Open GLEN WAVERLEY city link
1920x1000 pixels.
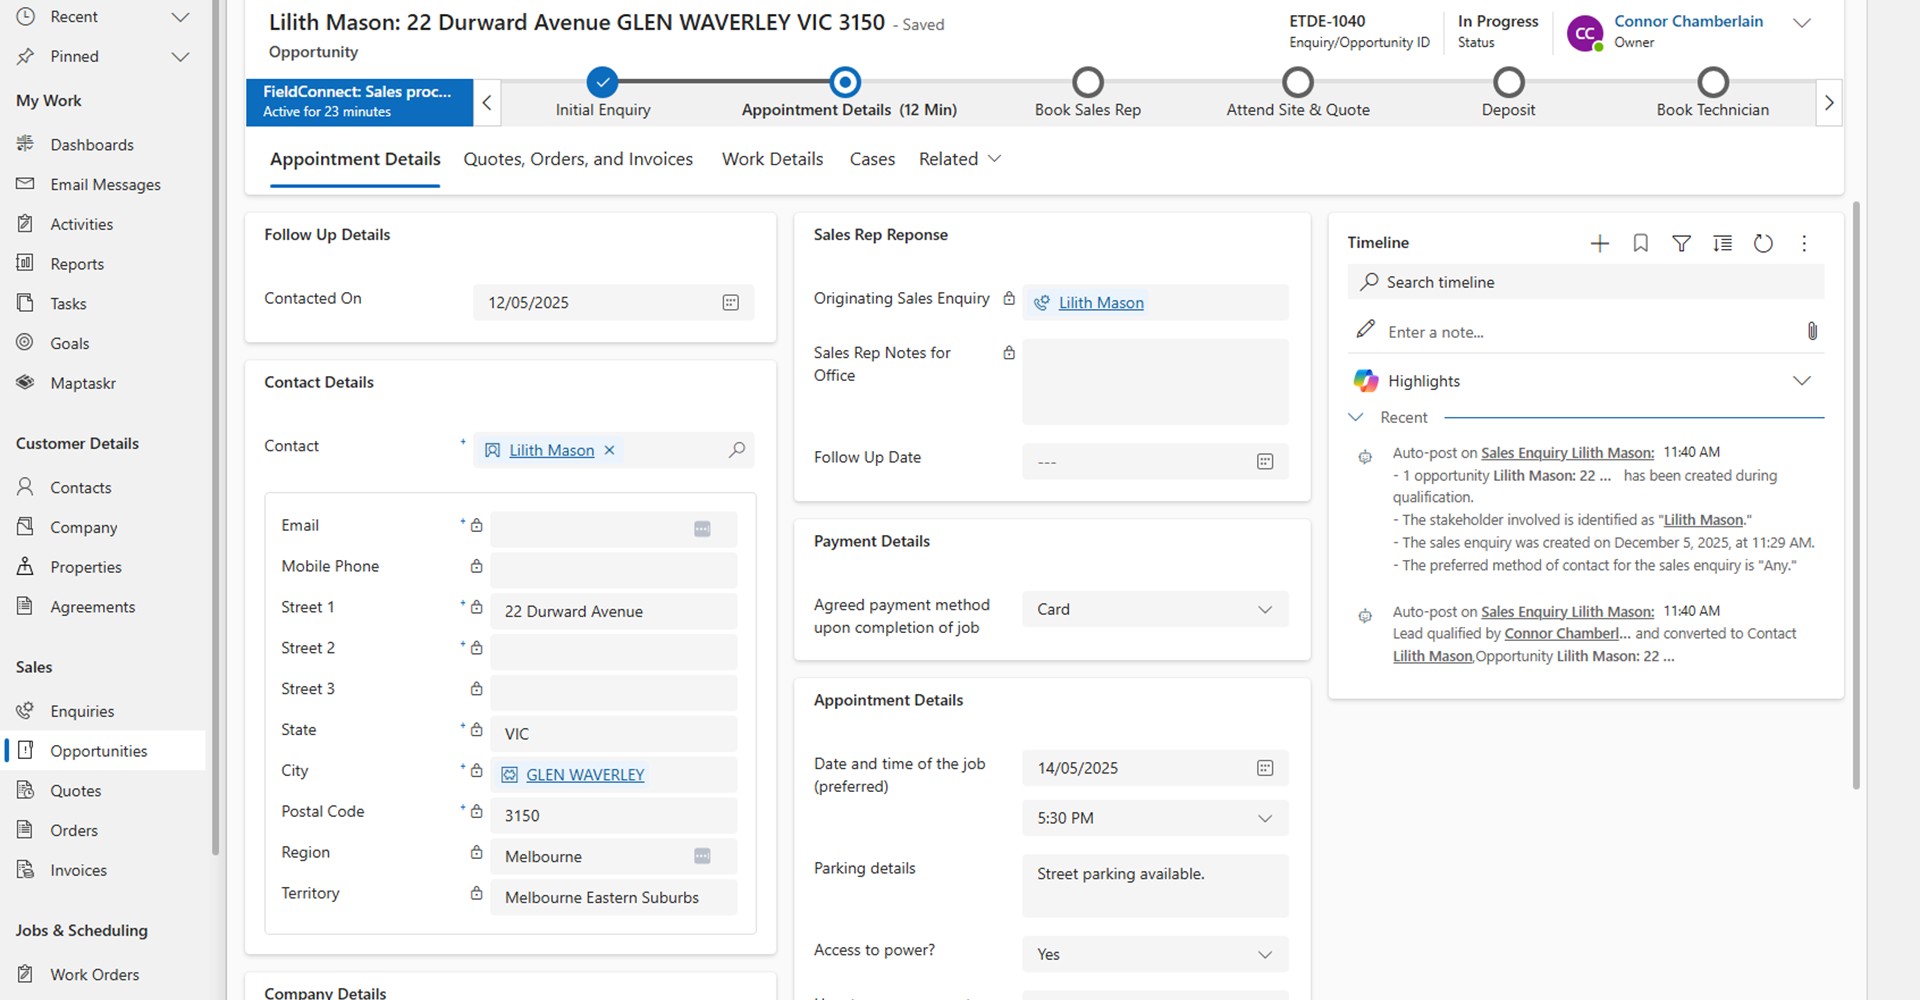click(x=585, y=775)
